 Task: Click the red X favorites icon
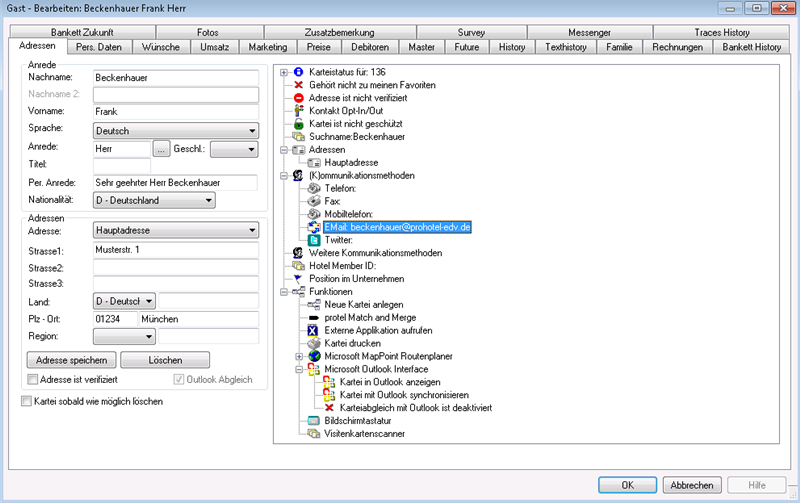[x=298, y=85]
